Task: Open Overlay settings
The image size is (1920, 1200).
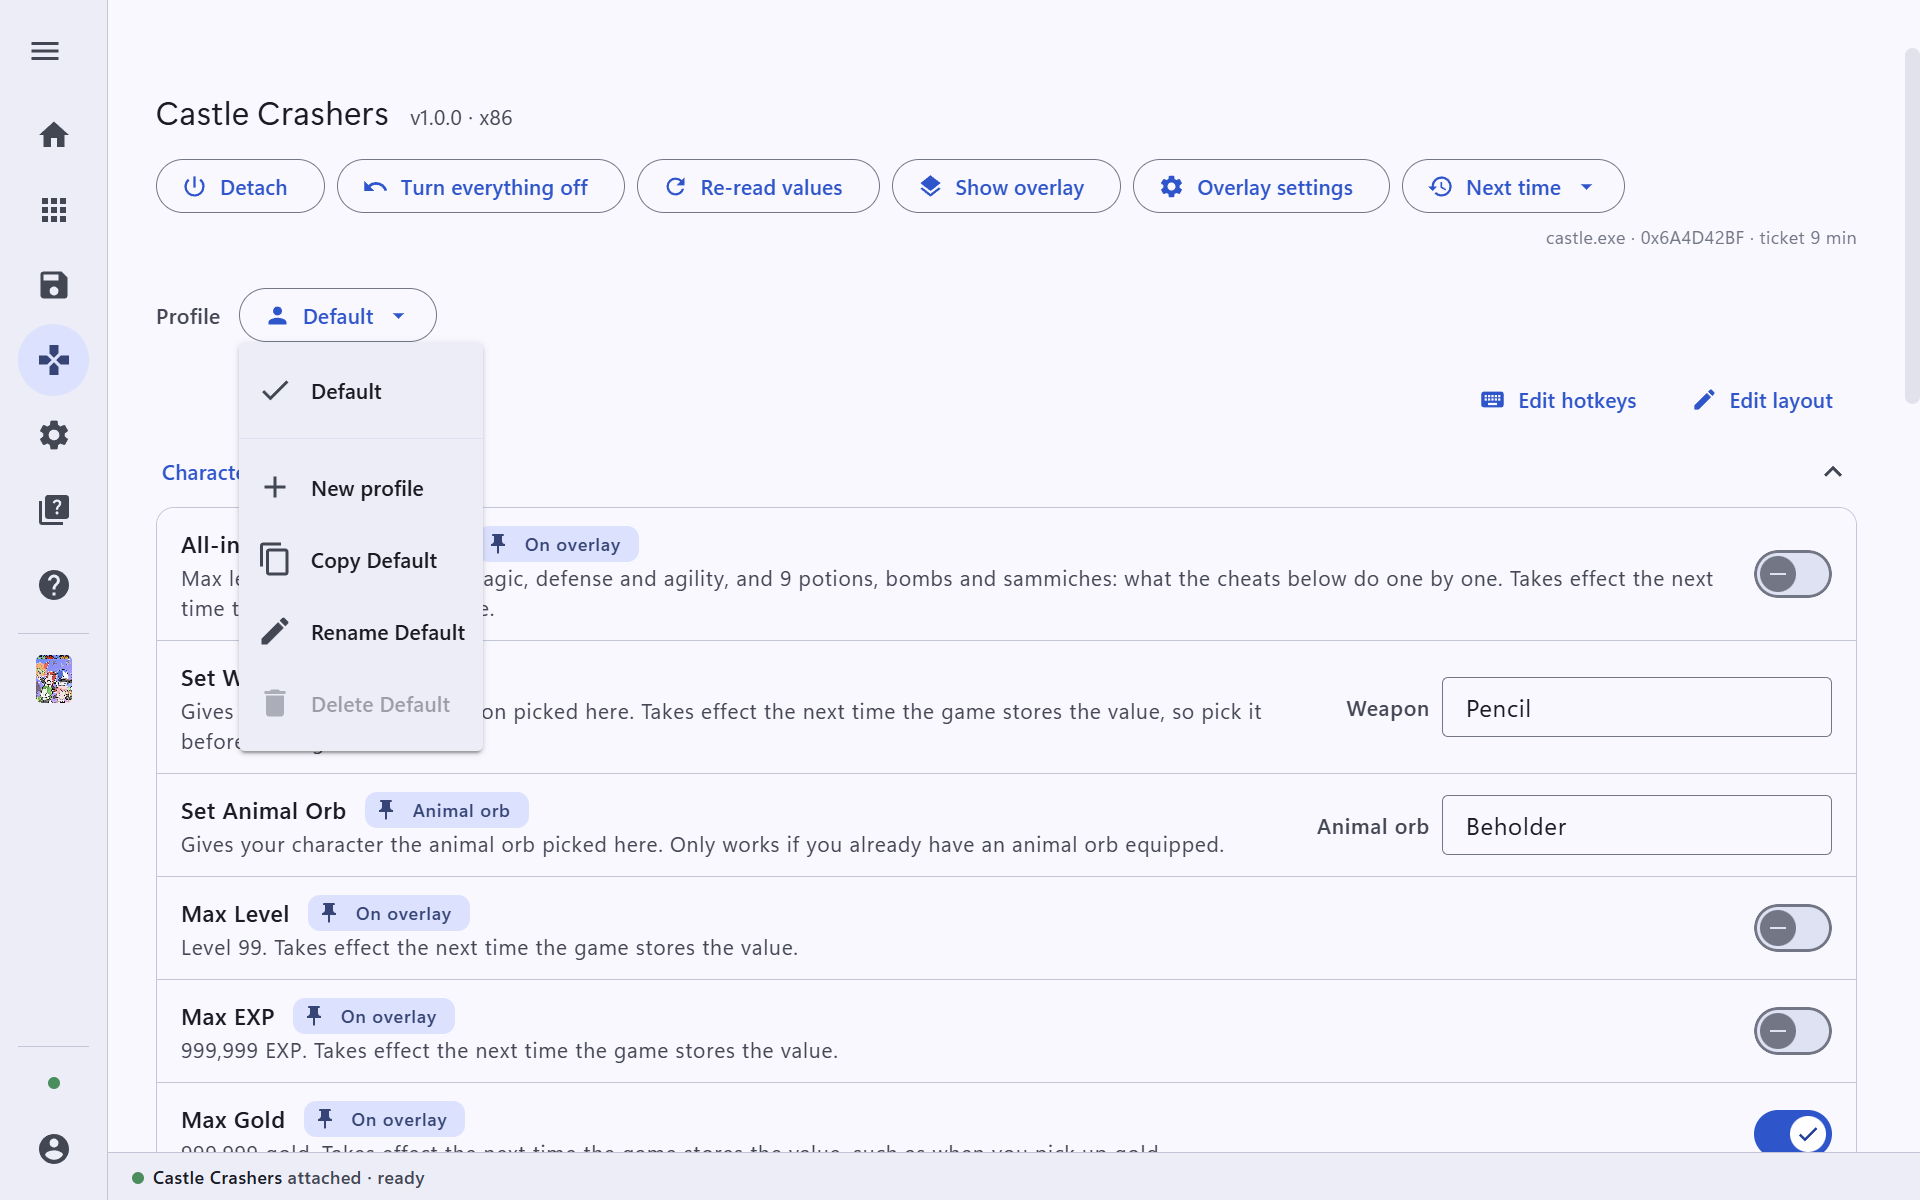Action: click(1261, 187)
